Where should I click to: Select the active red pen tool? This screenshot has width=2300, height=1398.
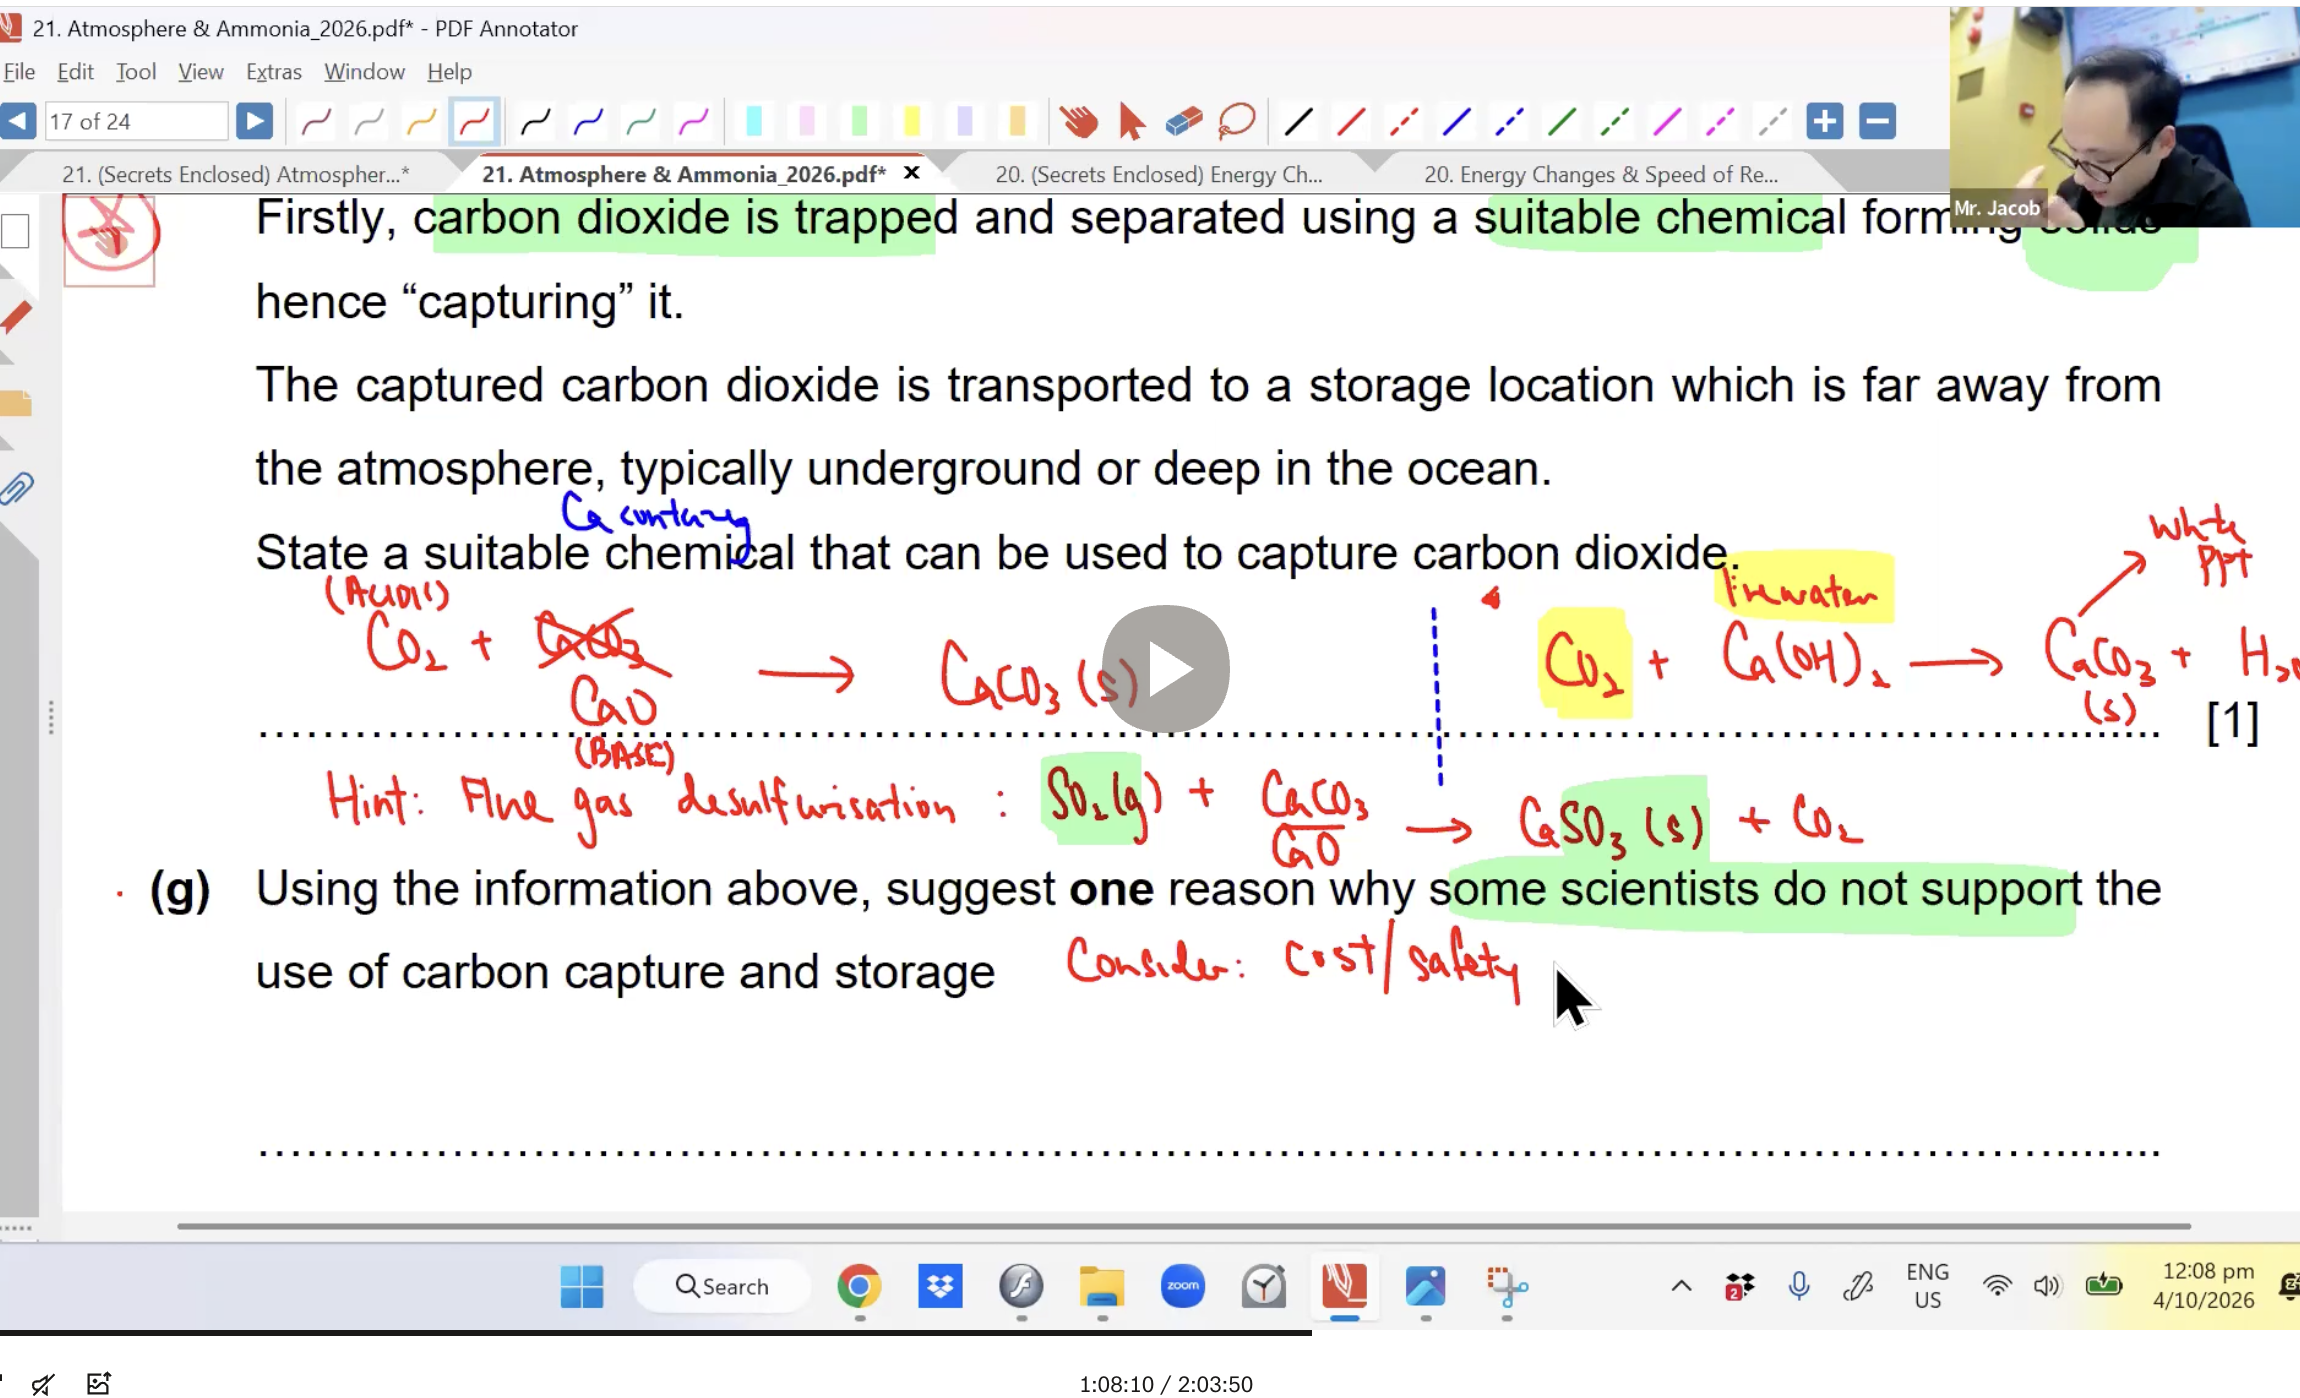[474, 122]
